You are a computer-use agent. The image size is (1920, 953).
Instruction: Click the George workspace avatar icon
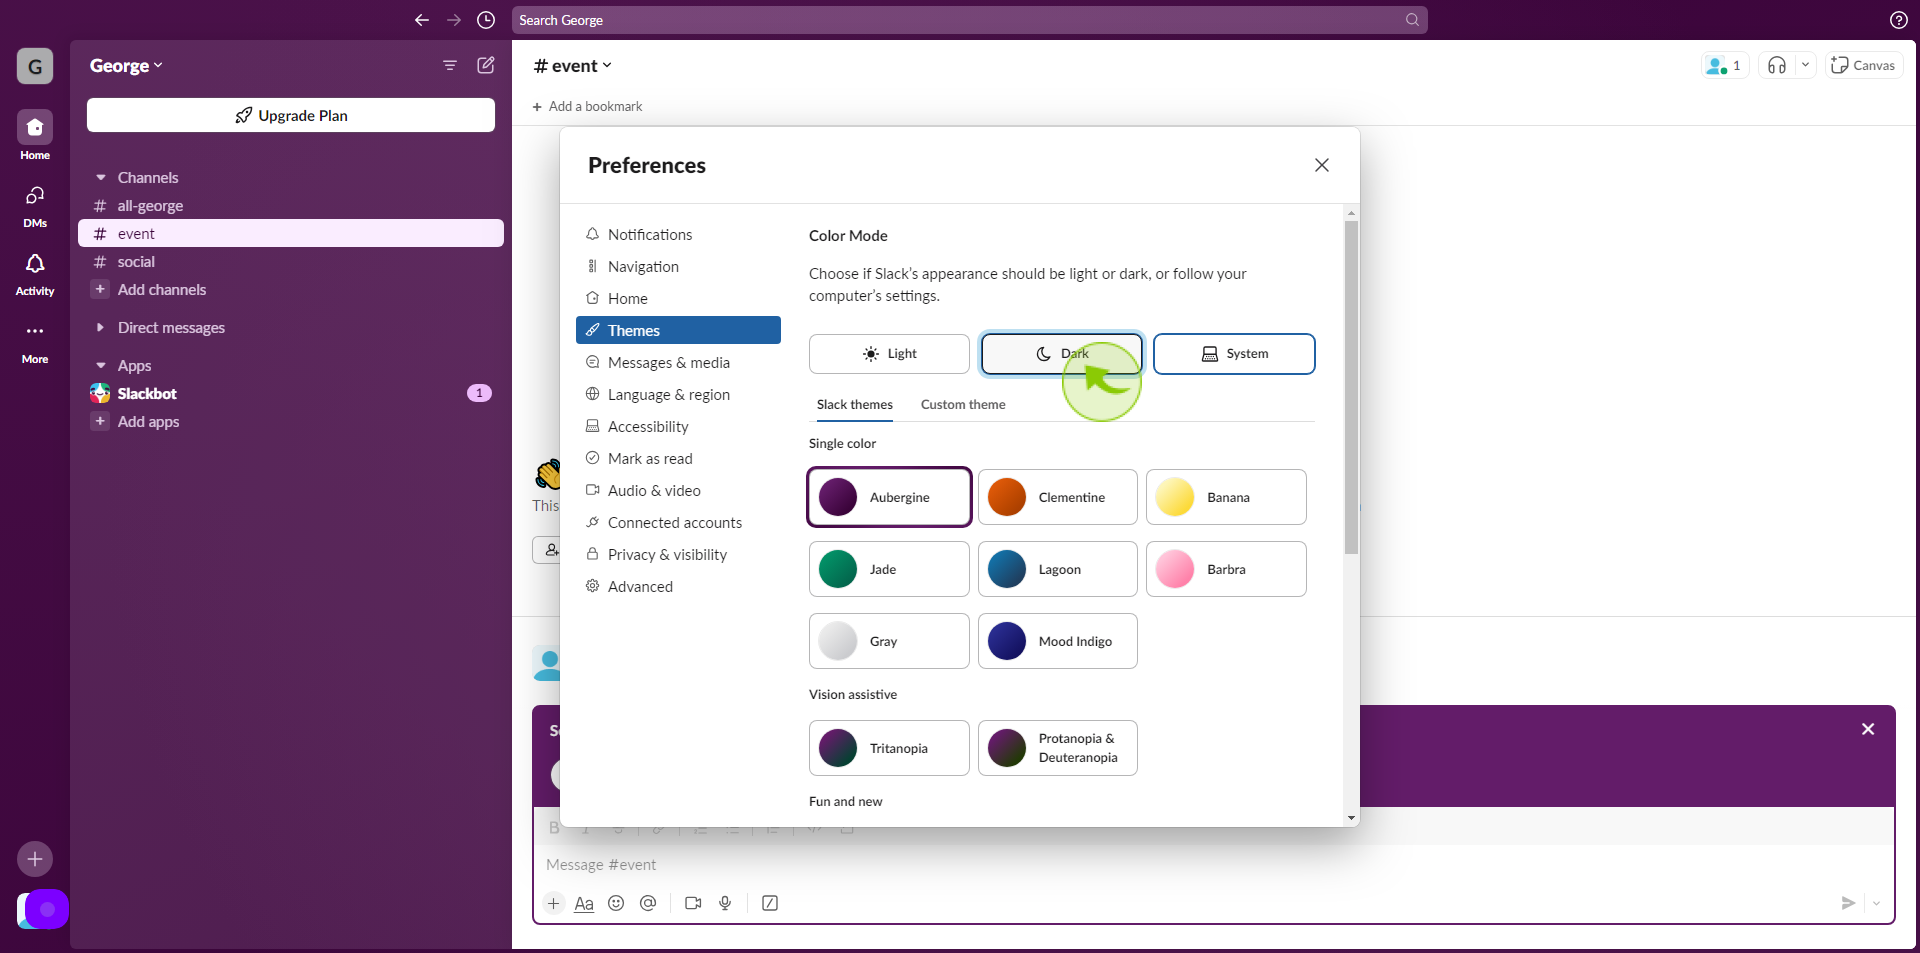pos(35,66)
